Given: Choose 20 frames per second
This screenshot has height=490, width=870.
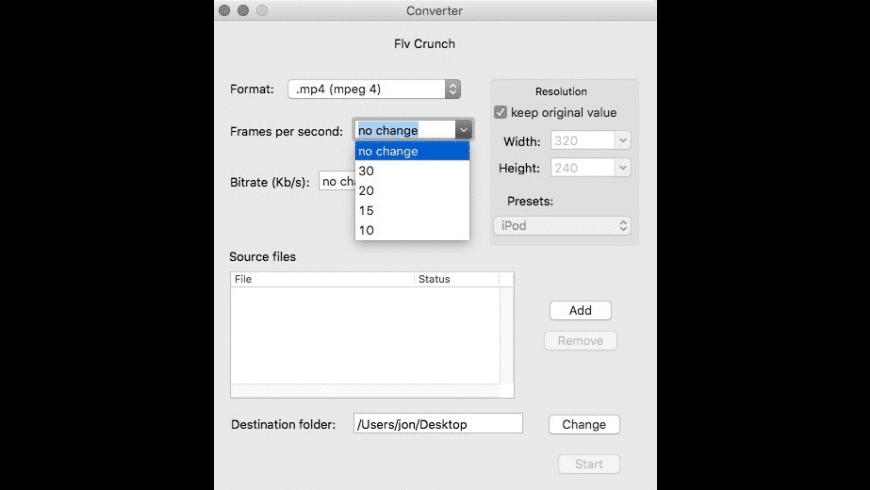Looking at the screenshot, I should tap(412, 191).
